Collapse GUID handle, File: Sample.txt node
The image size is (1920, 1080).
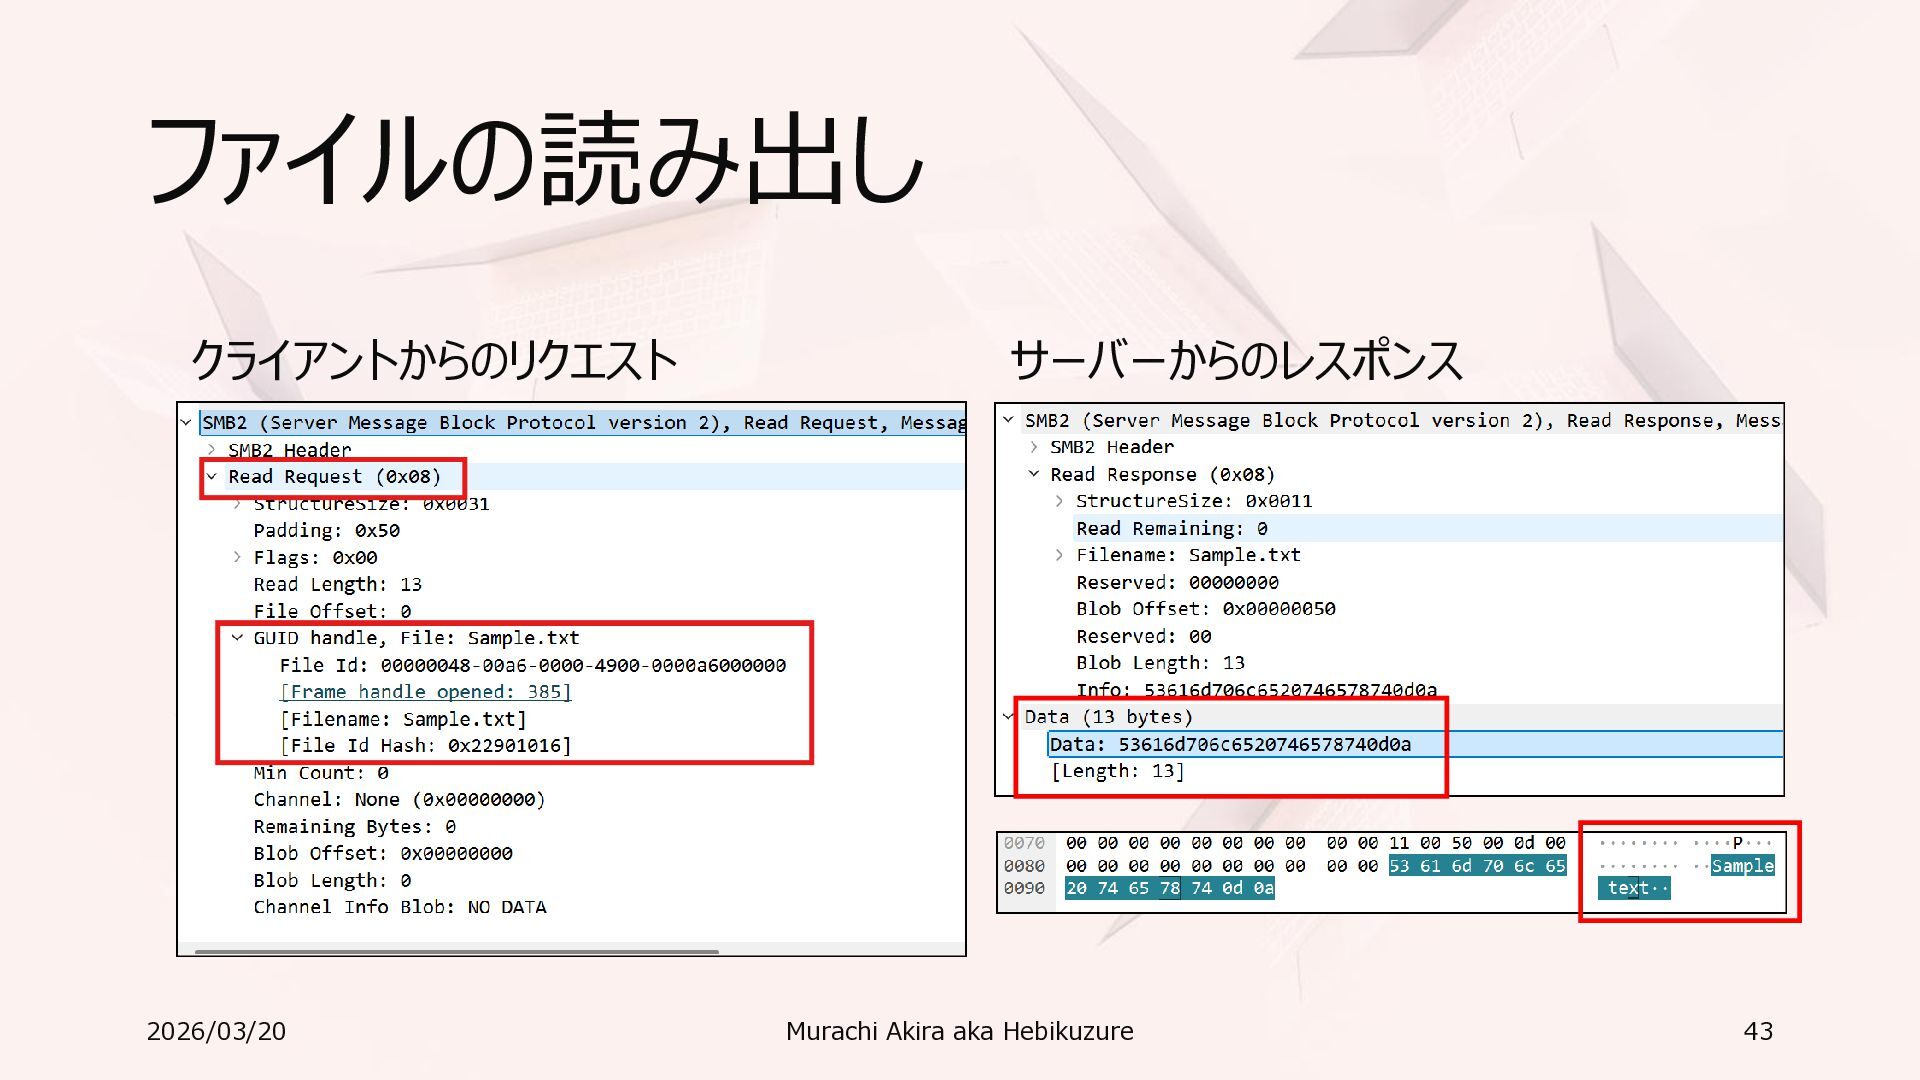[x=237, y=638]
